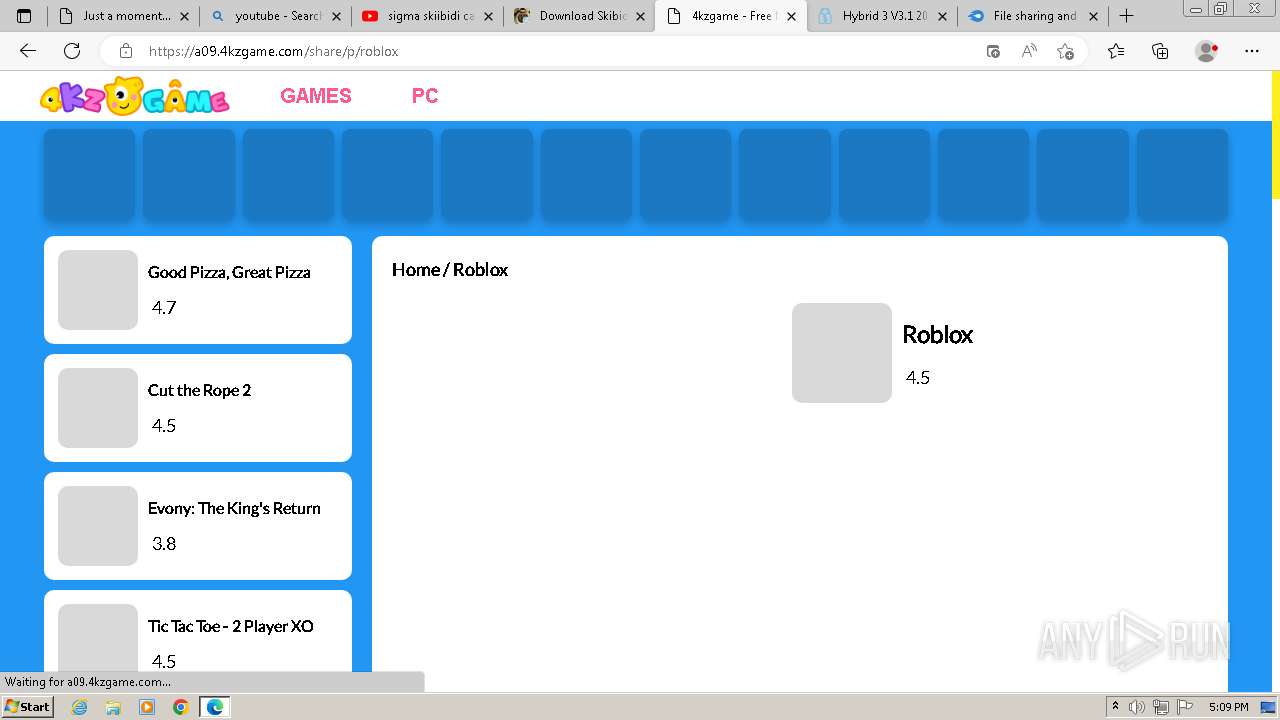Click the 3.8 rating under Evony
Screen dimensions: 1280x720
(x=164, y=544)
